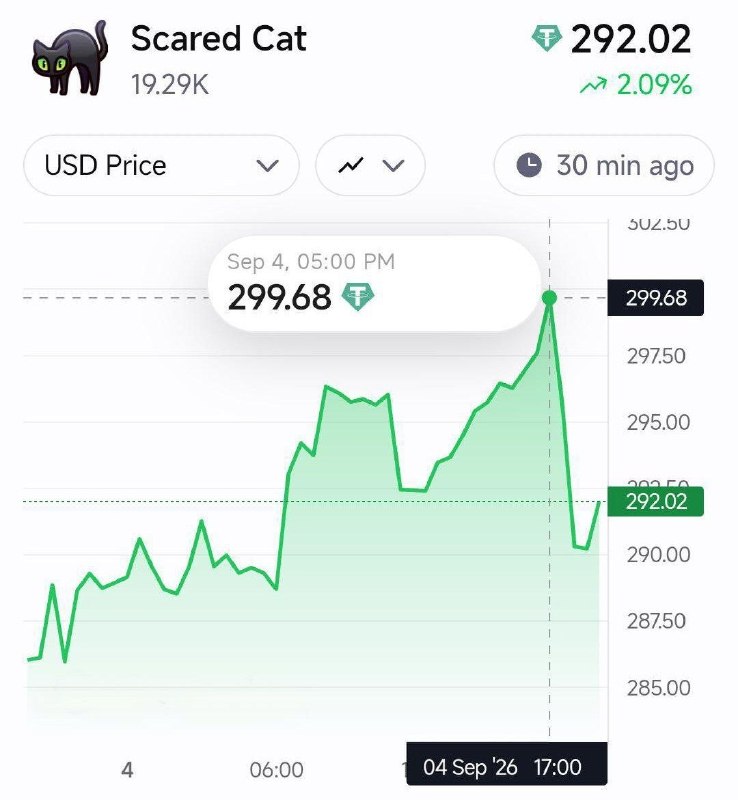Click the Scared Cat black cat icon
This screenshot has height=800, width=738.
tap(70, 58)
